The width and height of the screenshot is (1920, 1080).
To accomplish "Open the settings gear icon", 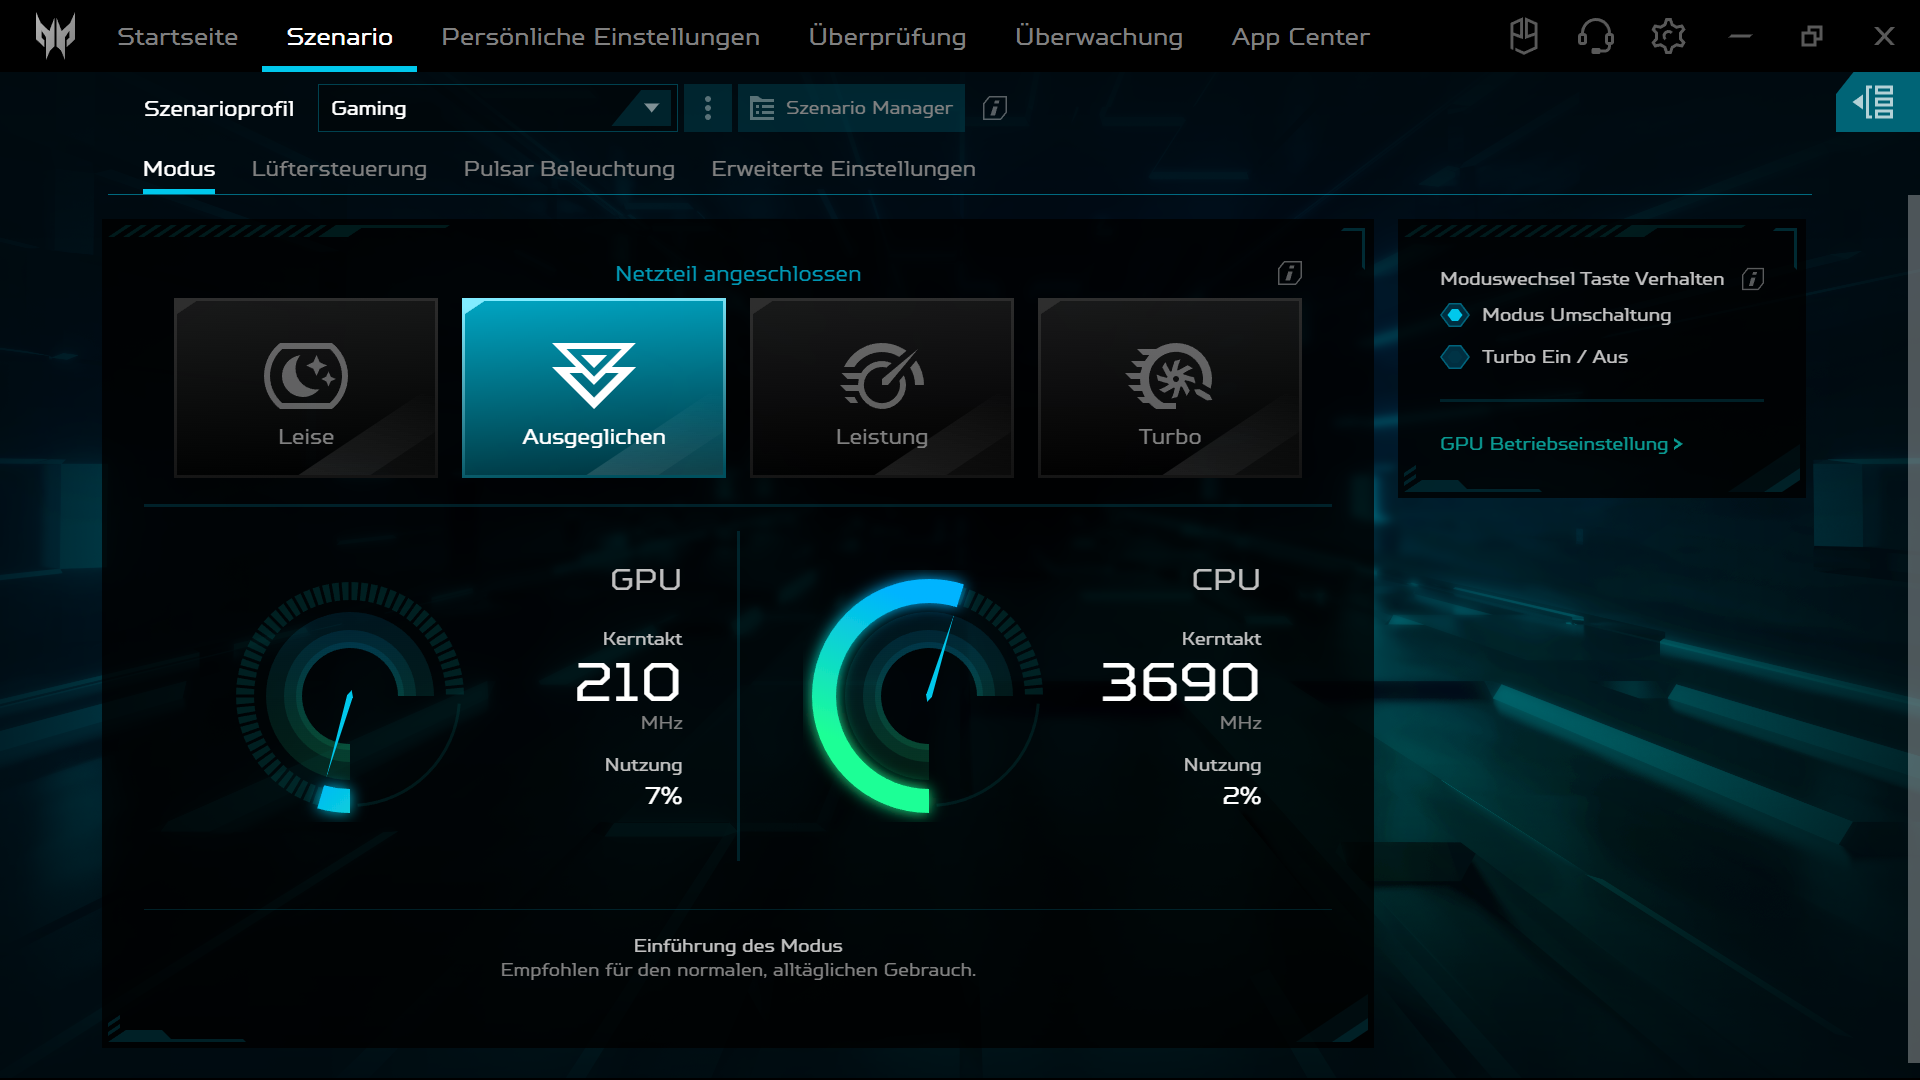I will (1667, 37).
